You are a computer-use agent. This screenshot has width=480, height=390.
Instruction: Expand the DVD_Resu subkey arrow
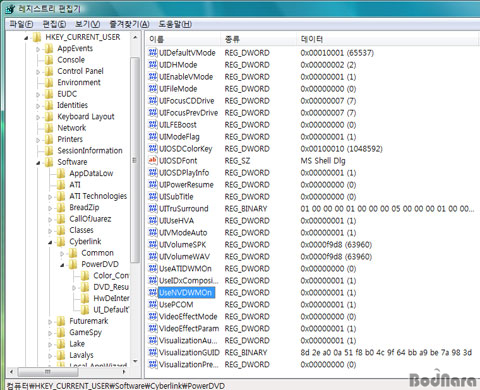74,287
